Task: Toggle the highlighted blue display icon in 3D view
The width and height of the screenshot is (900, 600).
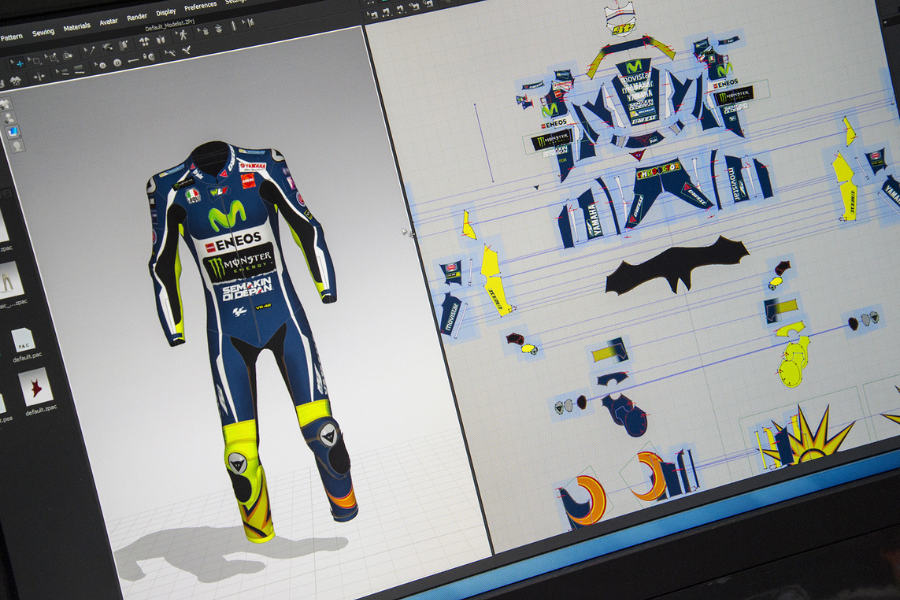Action: point(12,131)
